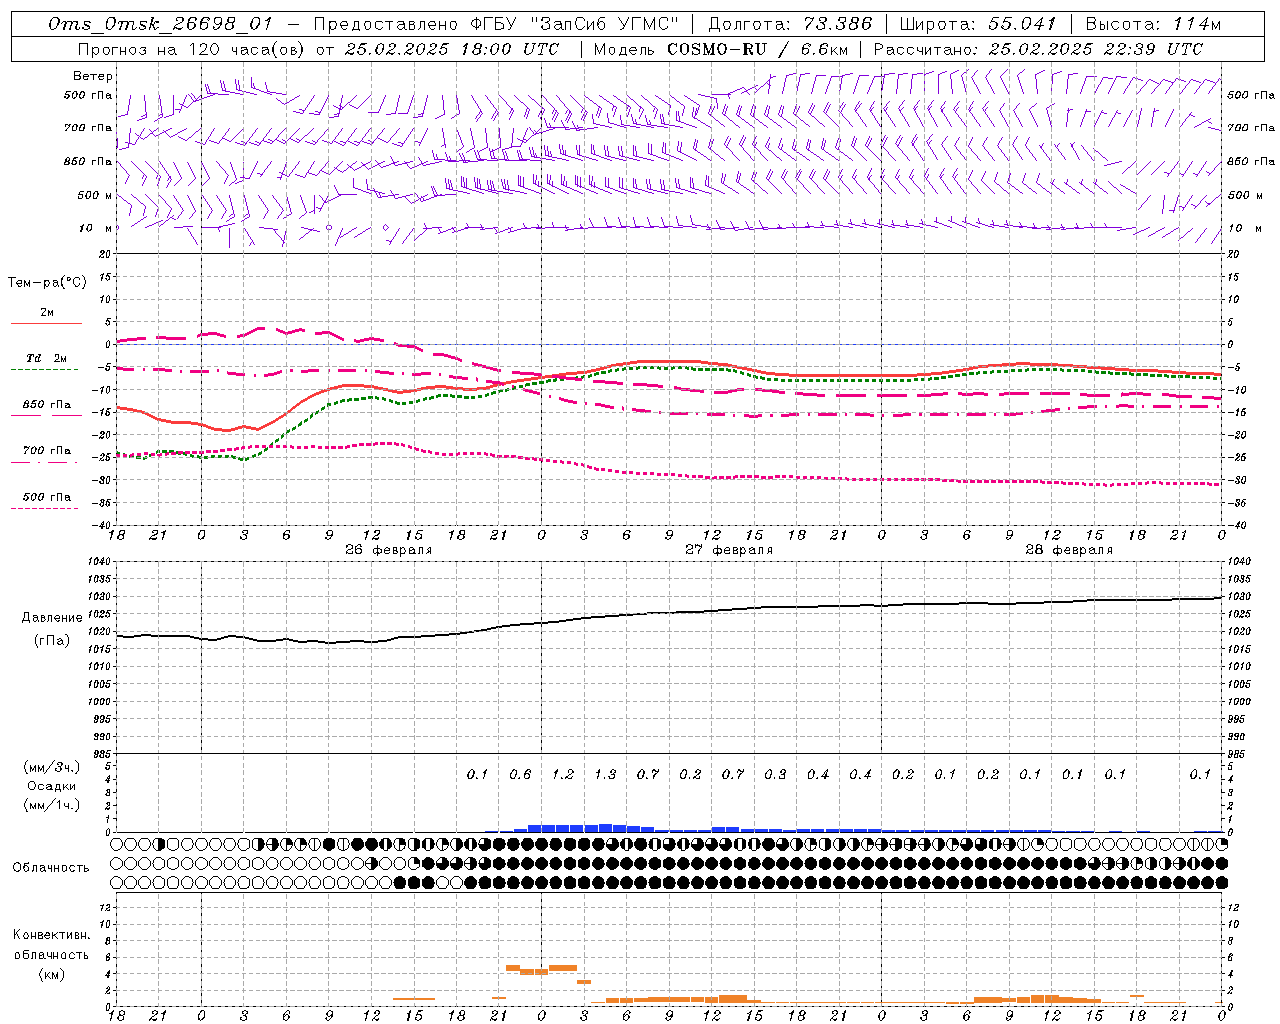Click the 985 tick on right pressure axis
The height and width of the screenshot is (1024, 1280).
1239,754
